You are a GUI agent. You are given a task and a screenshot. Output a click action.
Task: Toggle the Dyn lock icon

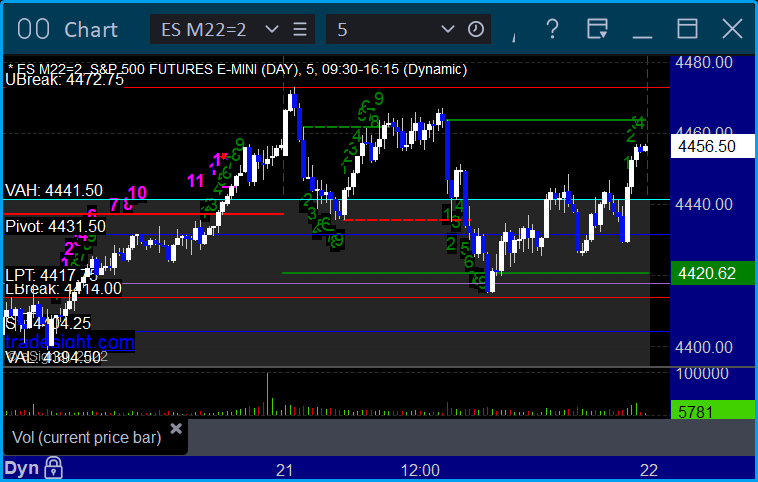coord(54,468)
